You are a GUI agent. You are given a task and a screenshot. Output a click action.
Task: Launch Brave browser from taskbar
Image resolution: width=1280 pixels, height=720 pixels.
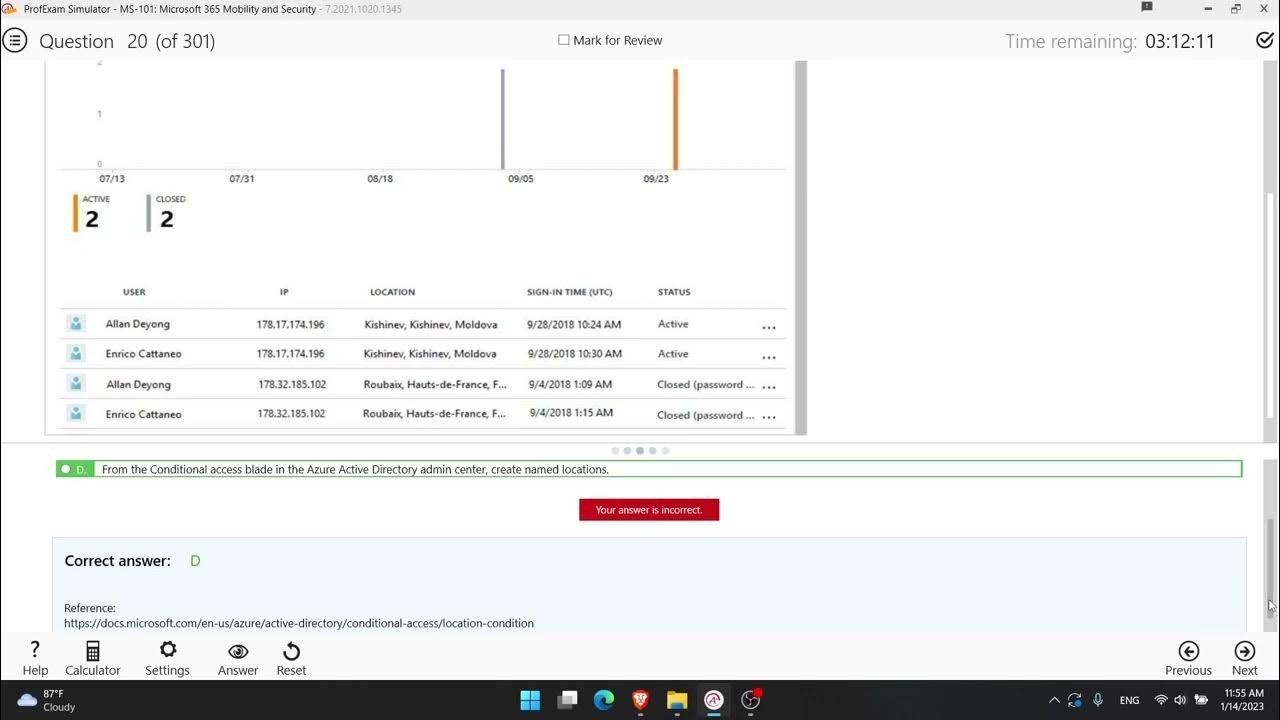(641, 700)
